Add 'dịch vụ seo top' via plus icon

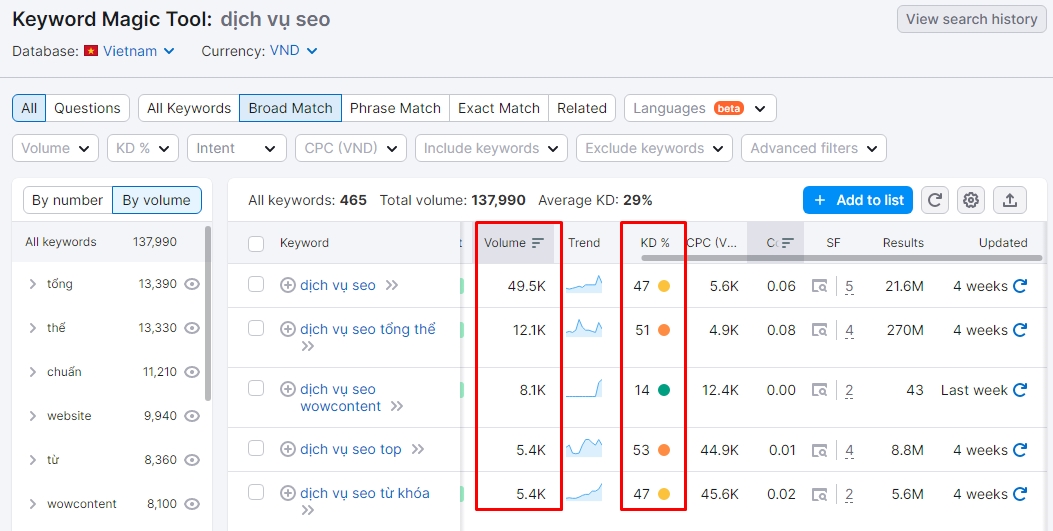point(287,449)
